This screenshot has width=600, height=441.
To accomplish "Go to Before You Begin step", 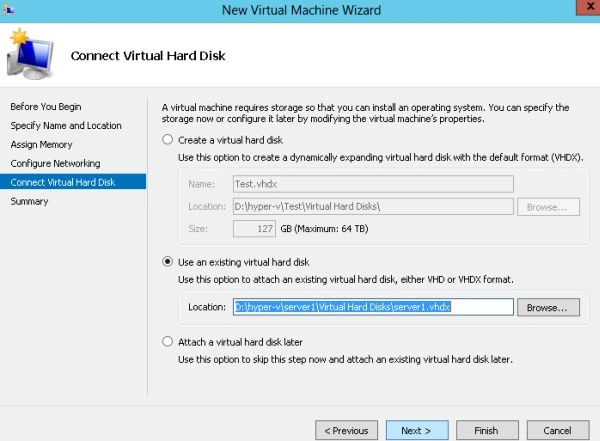I will 46,107.
